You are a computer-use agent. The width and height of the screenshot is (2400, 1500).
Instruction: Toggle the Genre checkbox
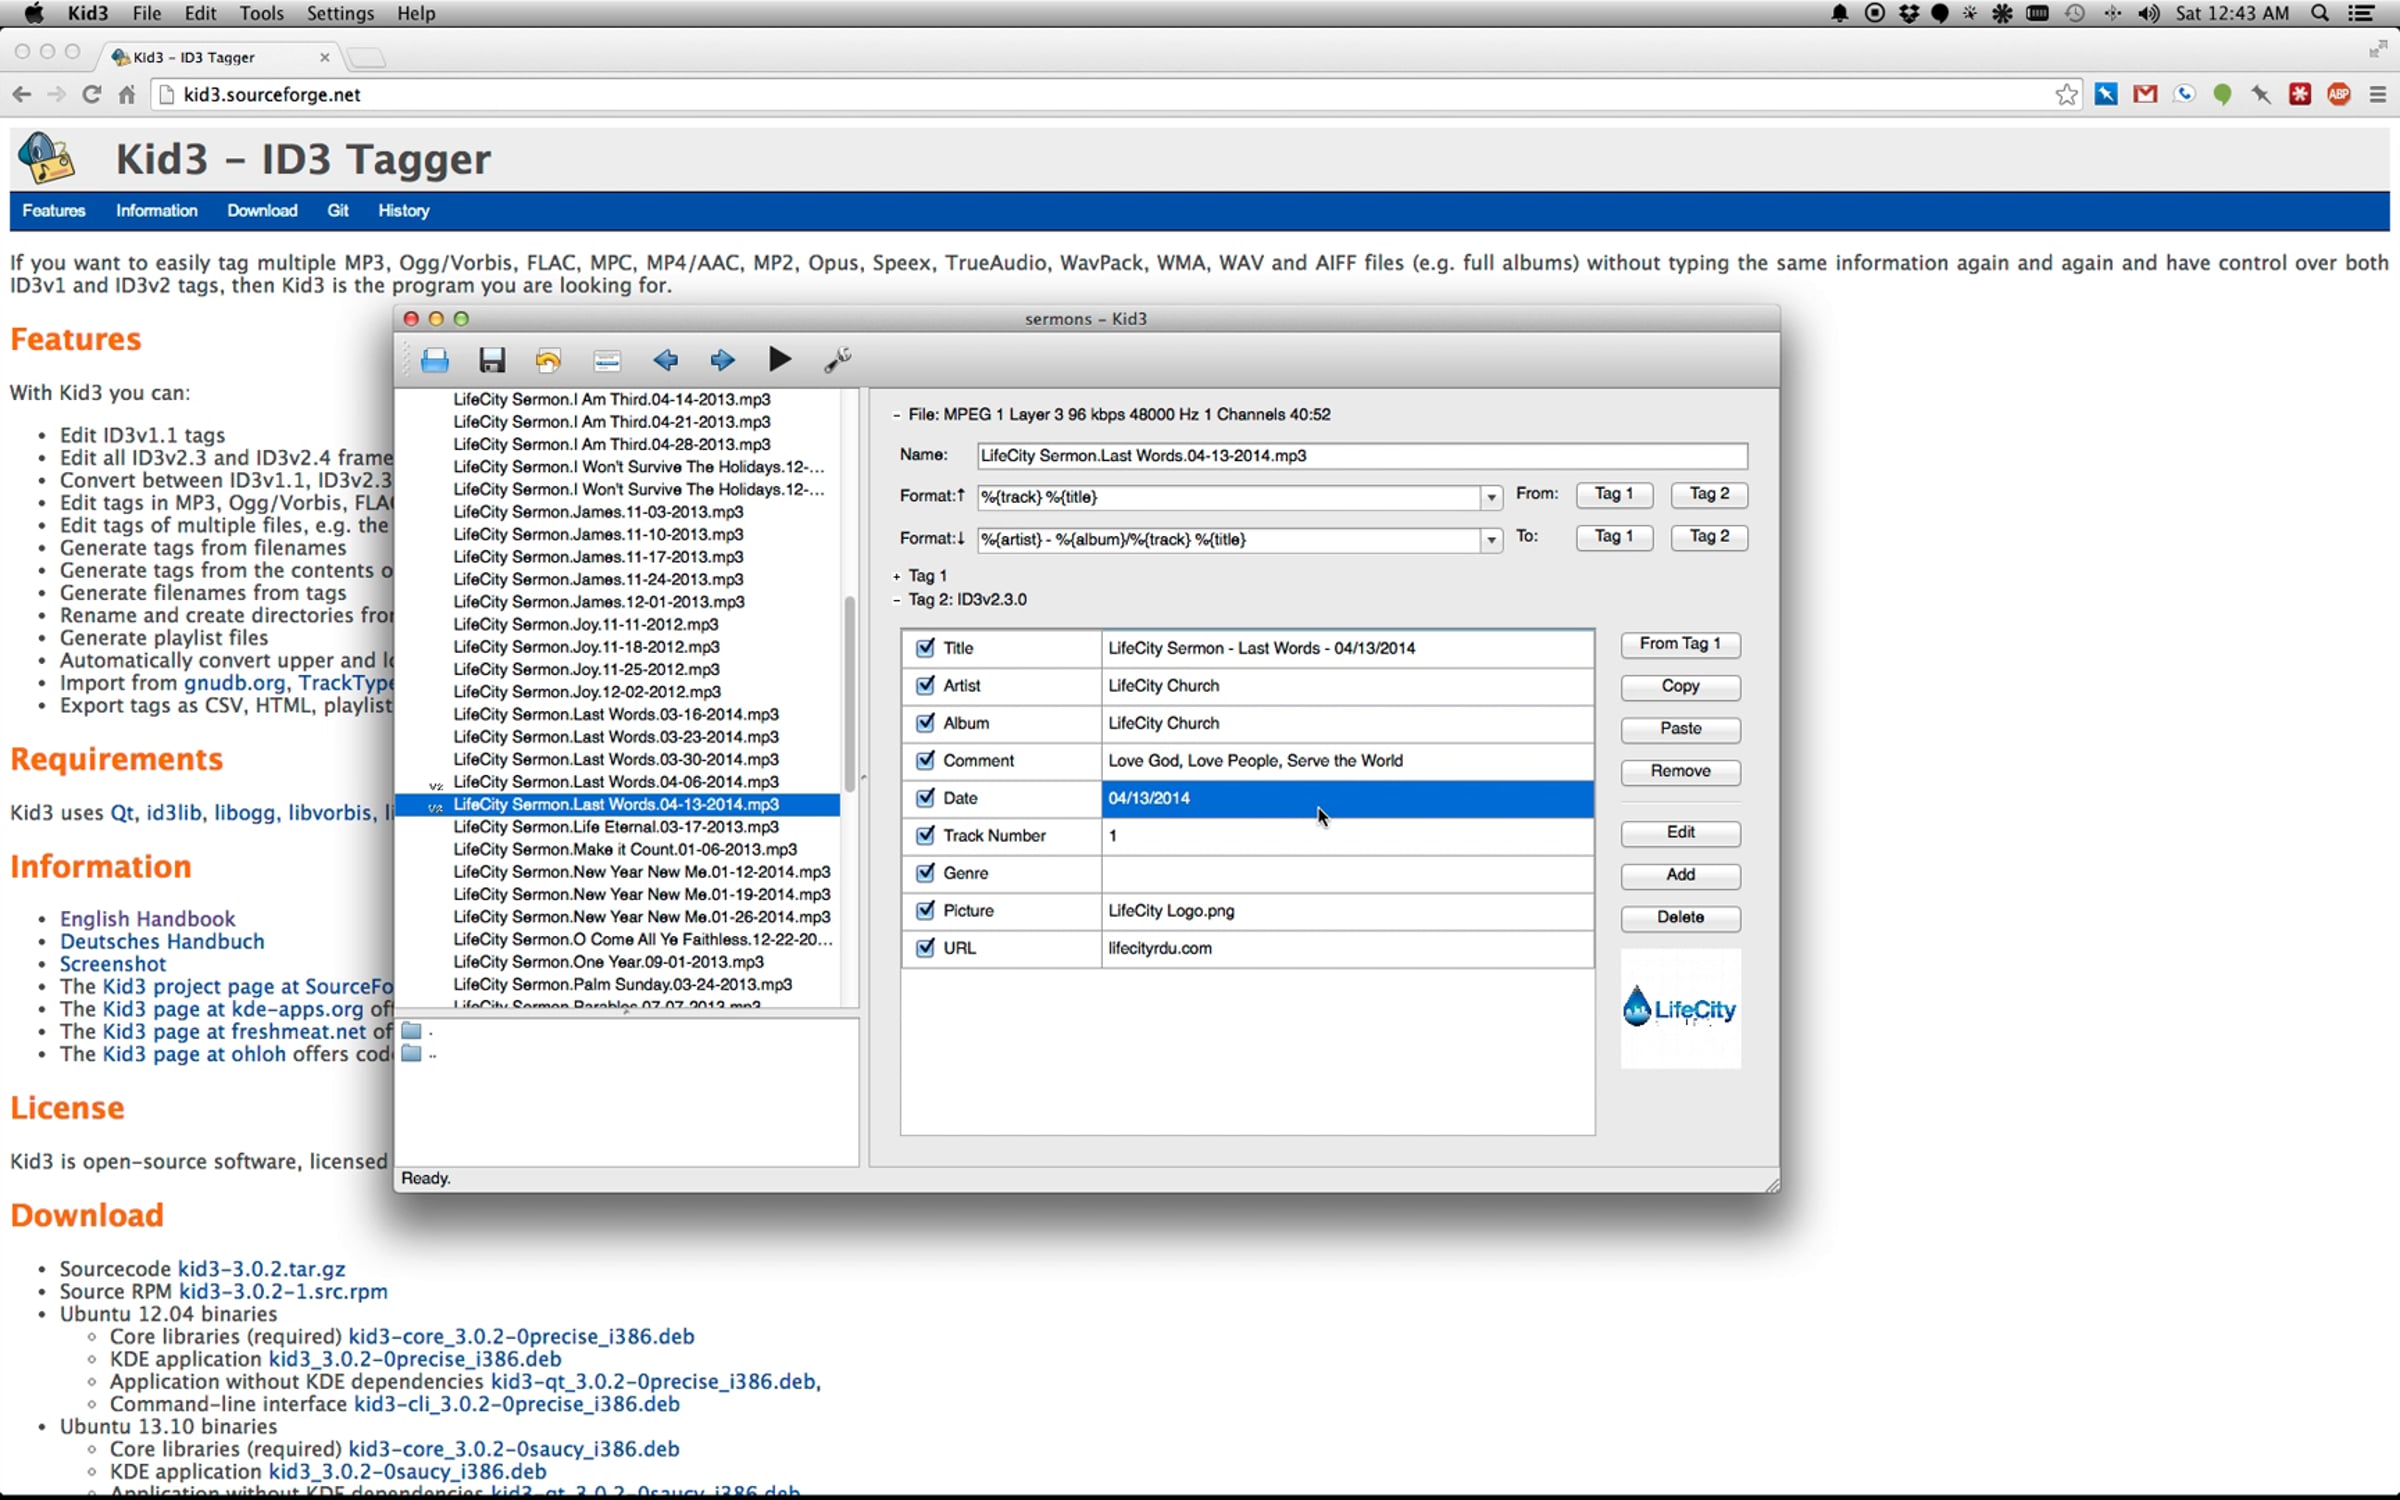coord(925,873)
